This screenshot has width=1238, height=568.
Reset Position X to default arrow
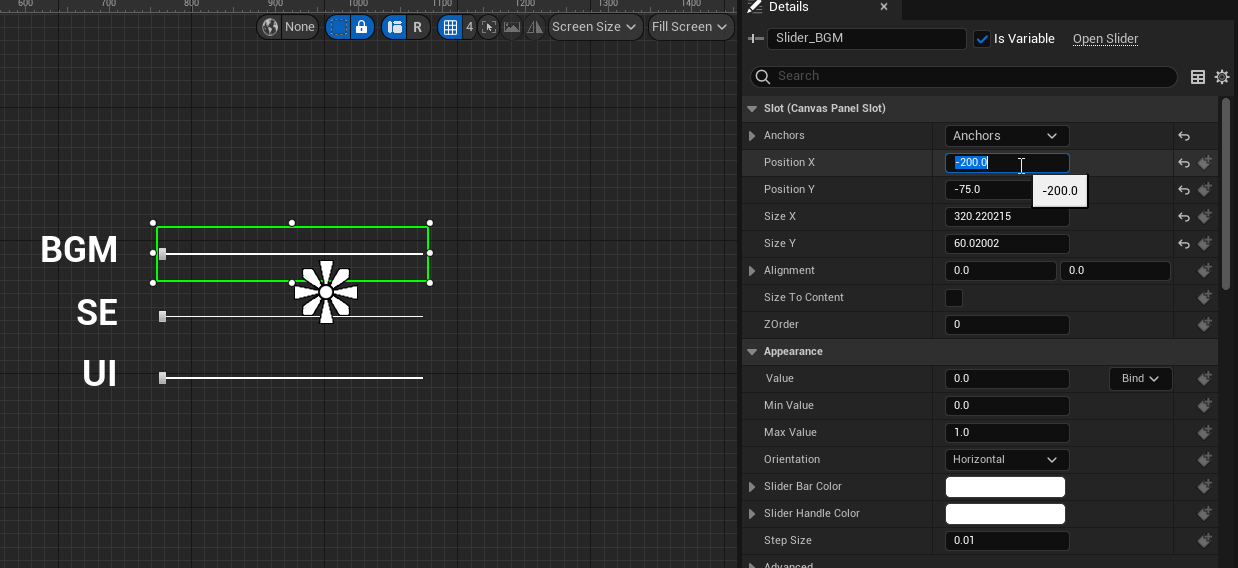pos(1184,163)
